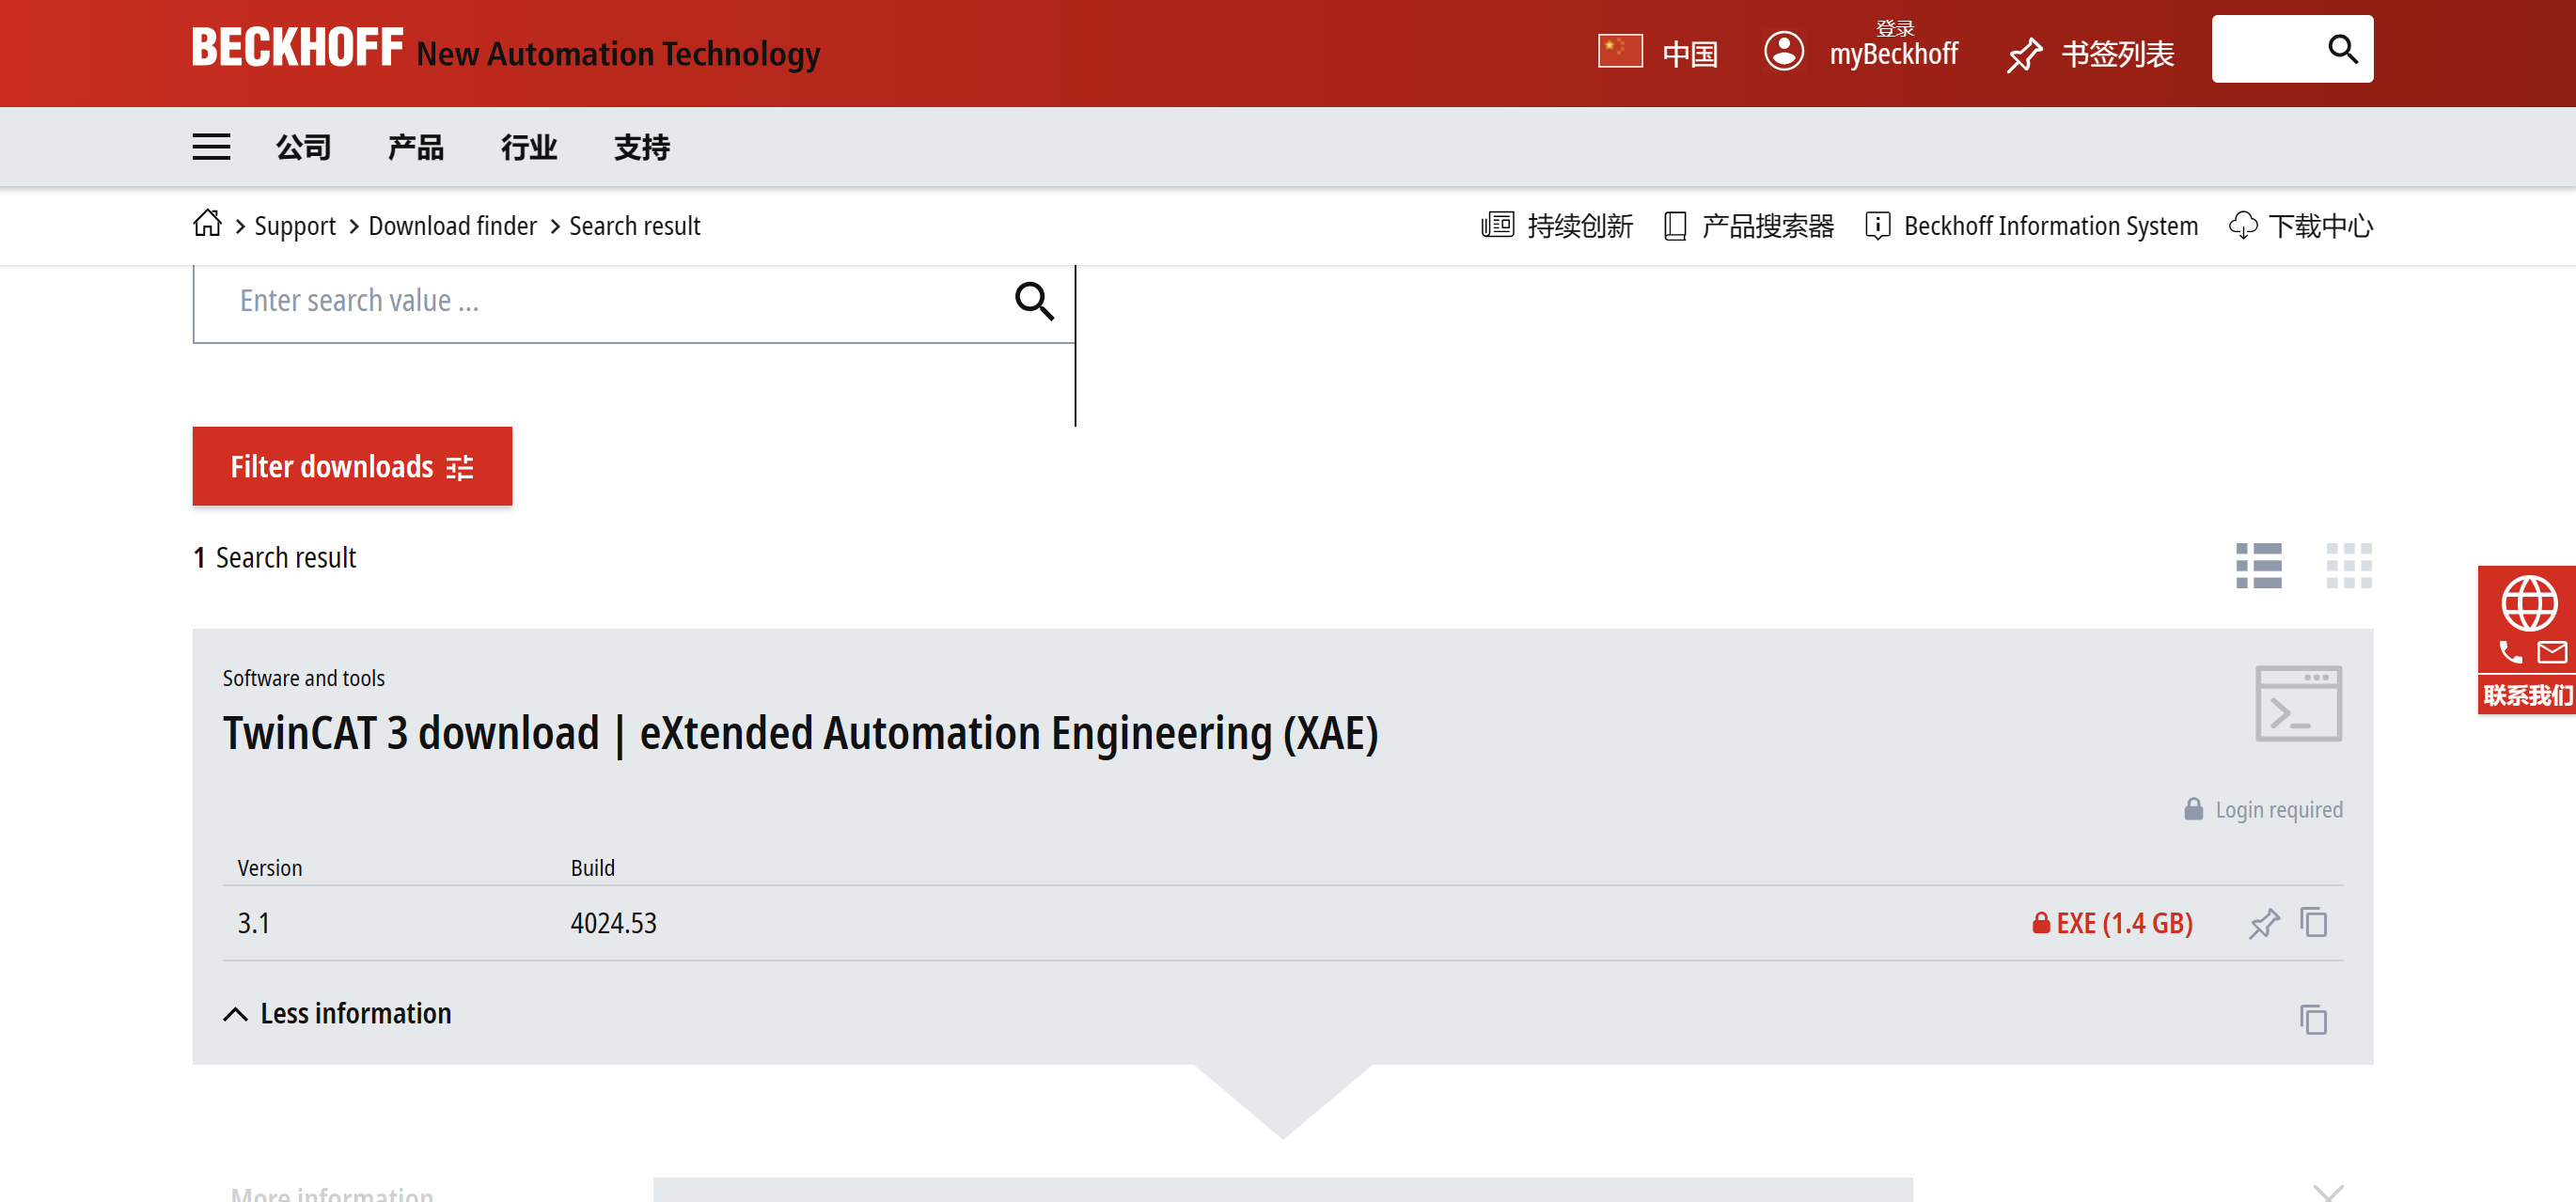The height and width of the screenshot is (1202, 2576).
Task: Open the 联系我们 contact panel
Action: tap(2527, 695)
